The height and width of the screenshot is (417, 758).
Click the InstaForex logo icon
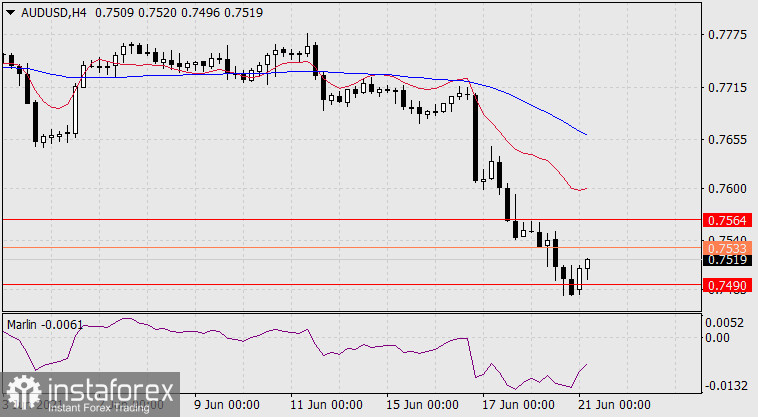[x=20, y=390]
